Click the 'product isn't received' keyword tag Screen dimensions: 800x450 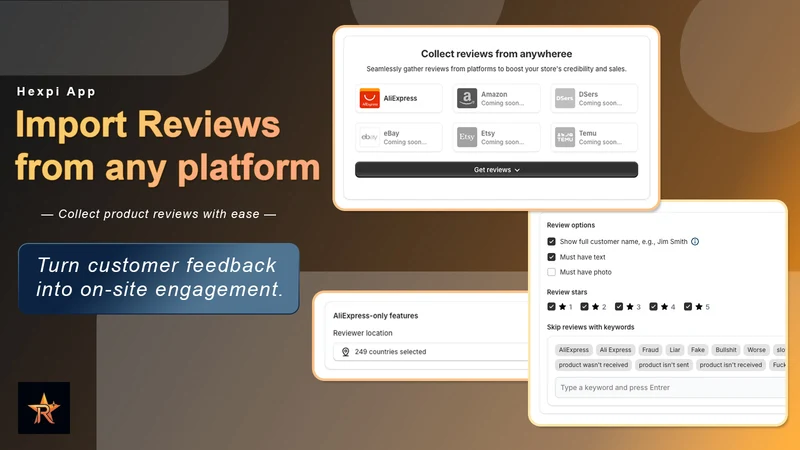coord(731,365)
